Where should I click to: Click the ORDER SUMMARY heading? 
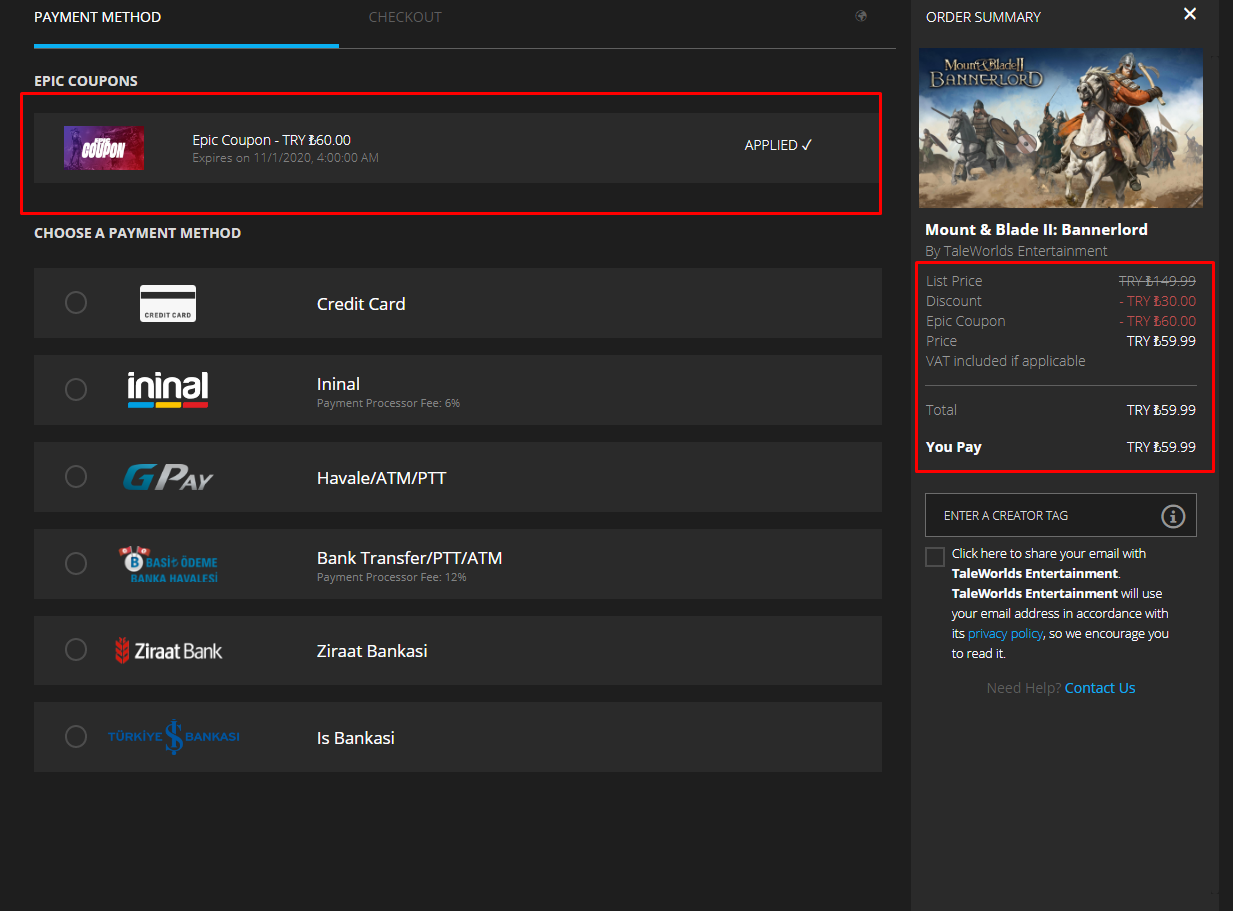click(983, 17)
